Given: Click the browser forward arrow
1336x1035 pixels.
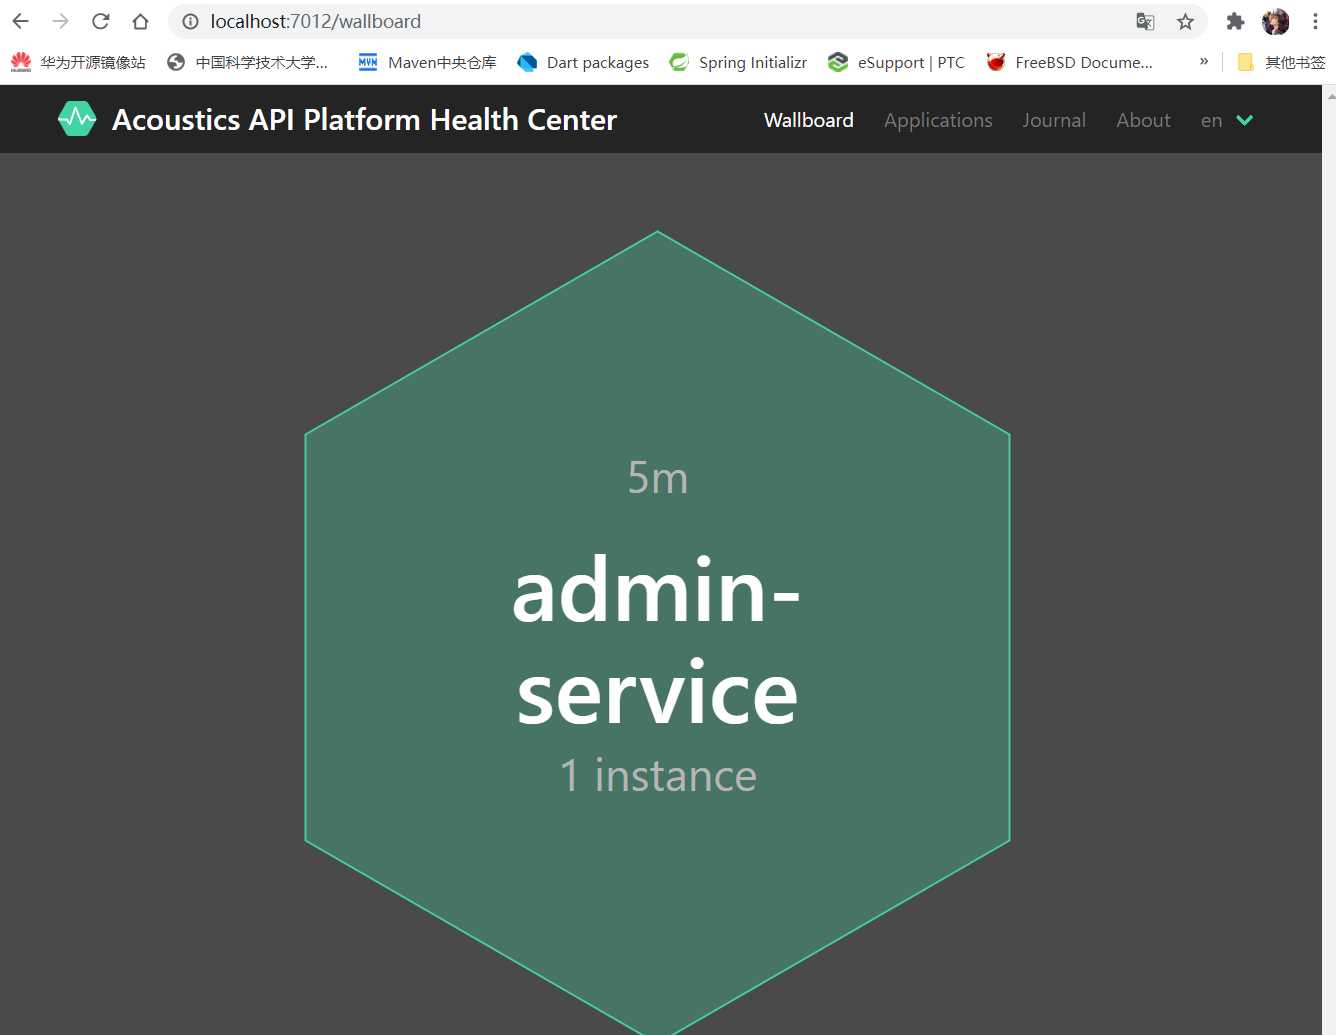Looking at the screenshot, I should [x=60, y=21].
